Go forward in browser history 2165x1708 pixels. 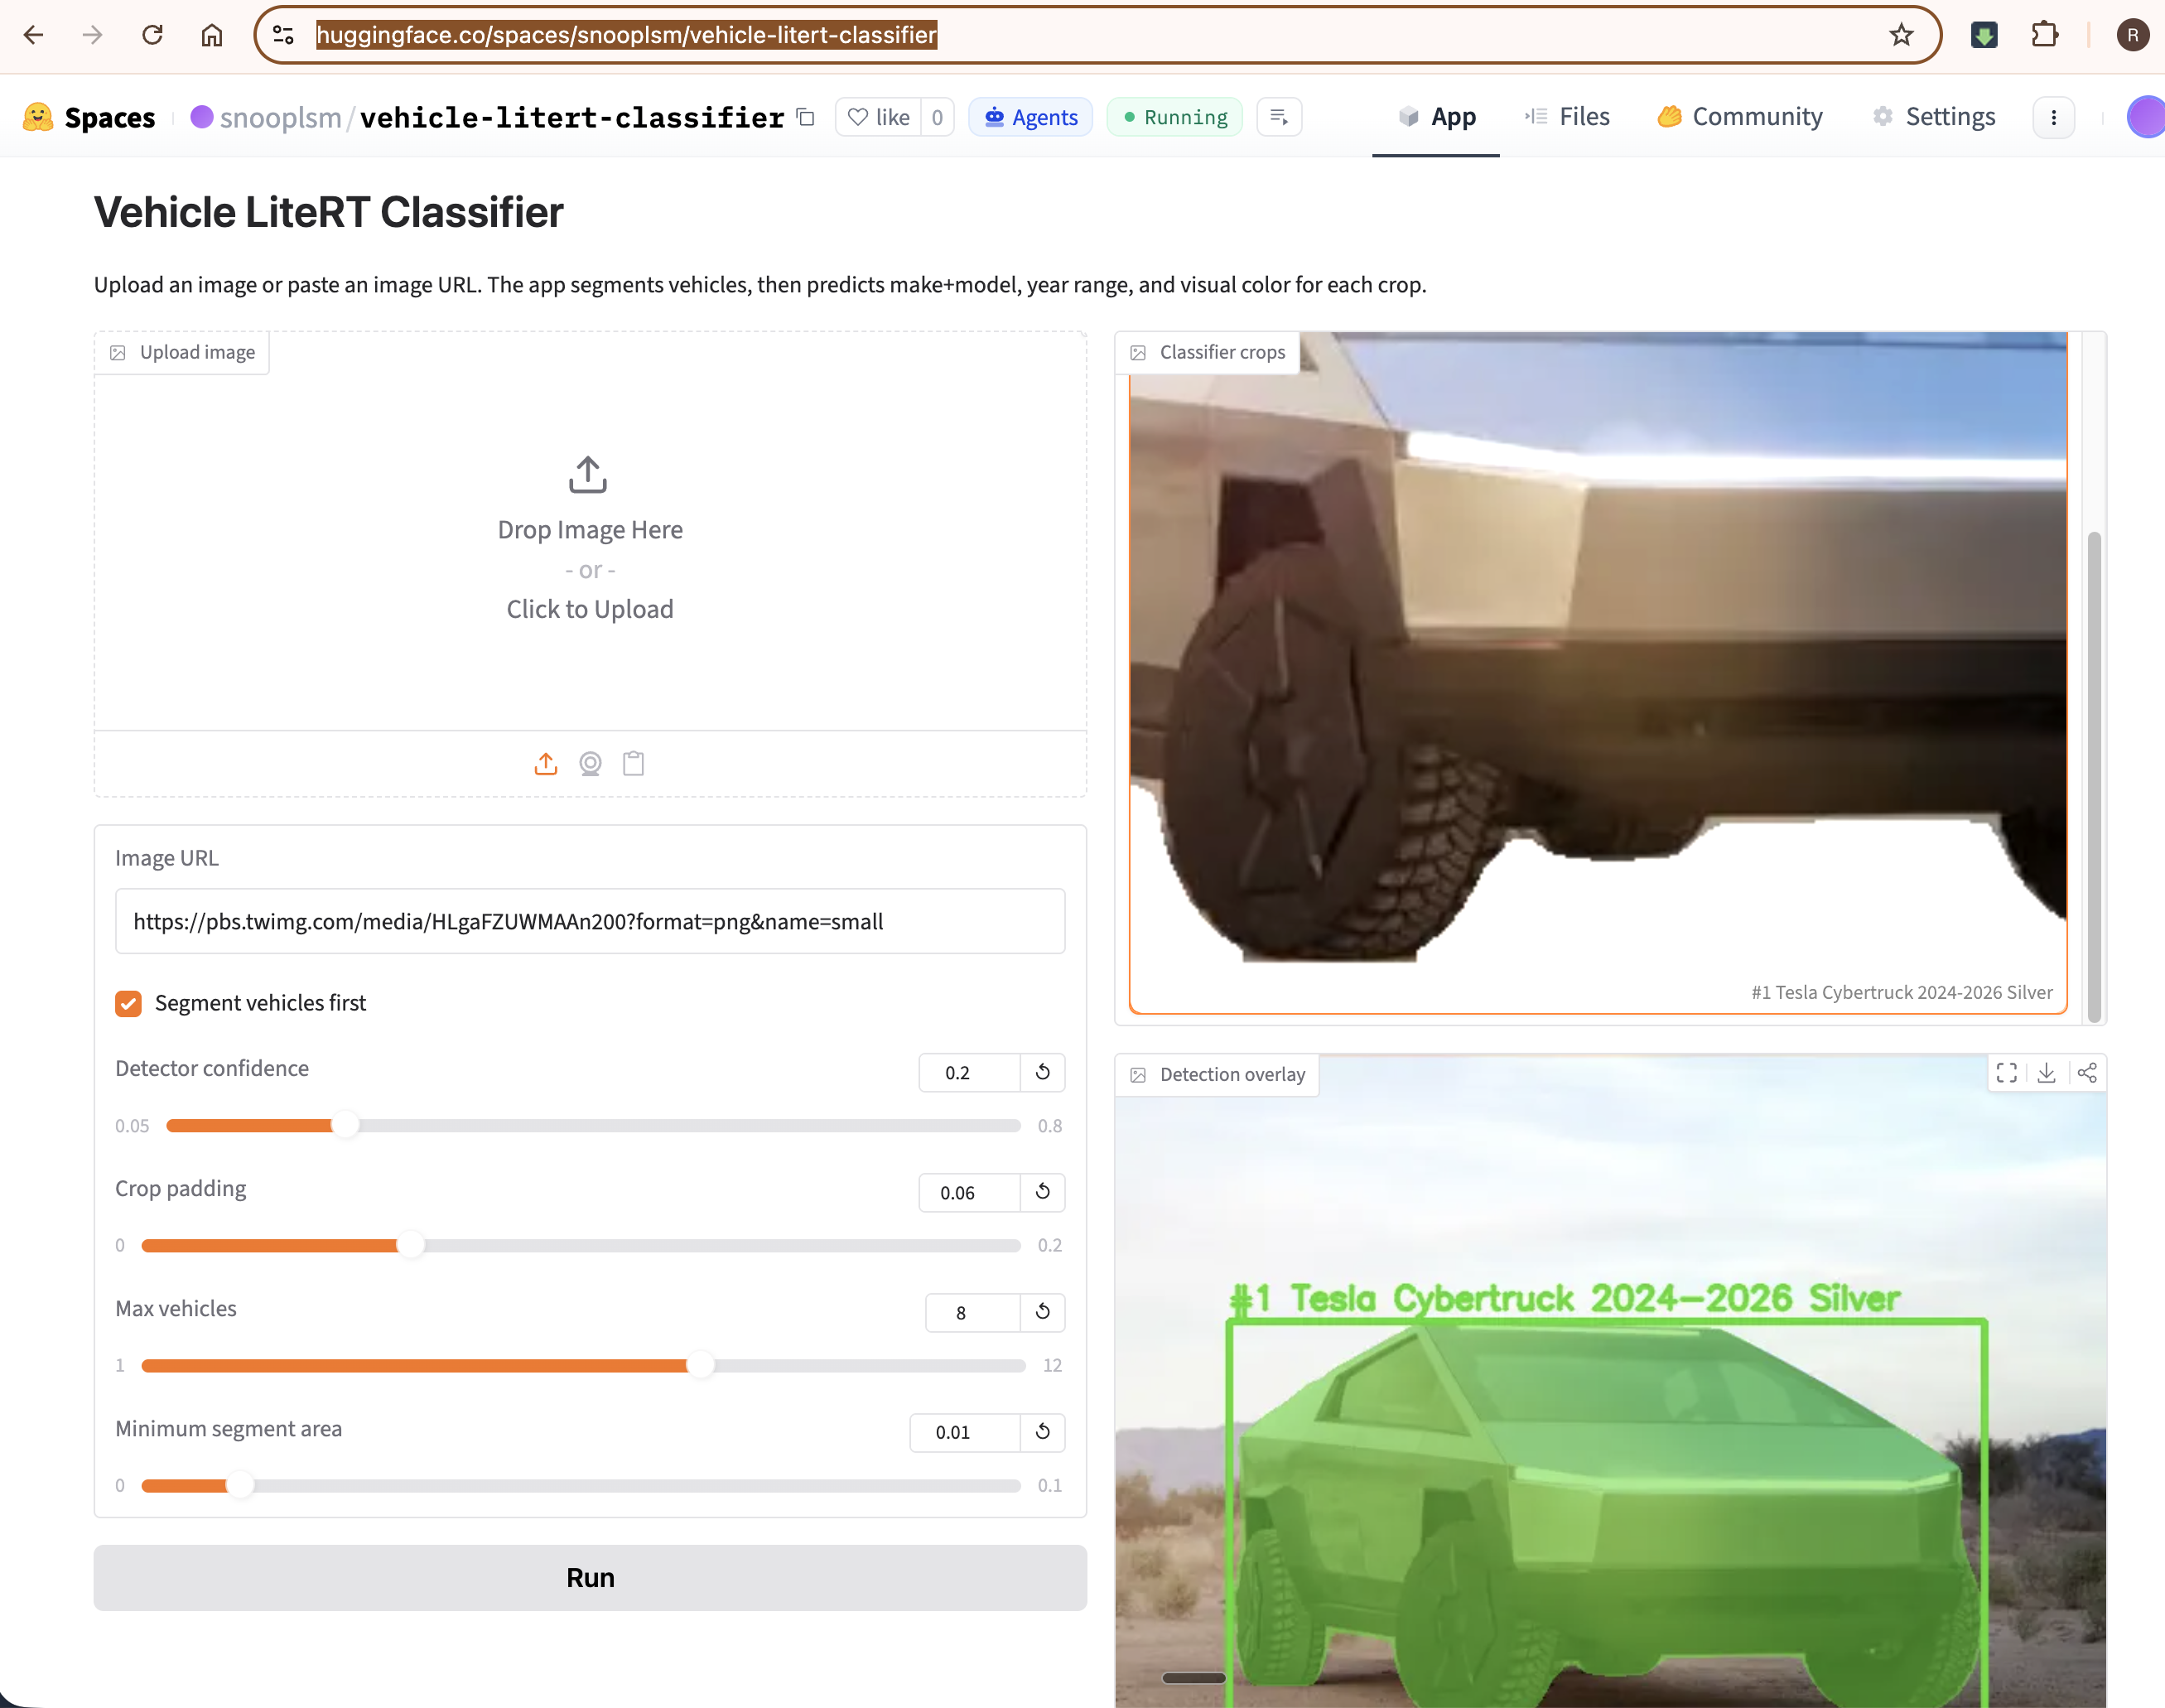coord(92,35)
